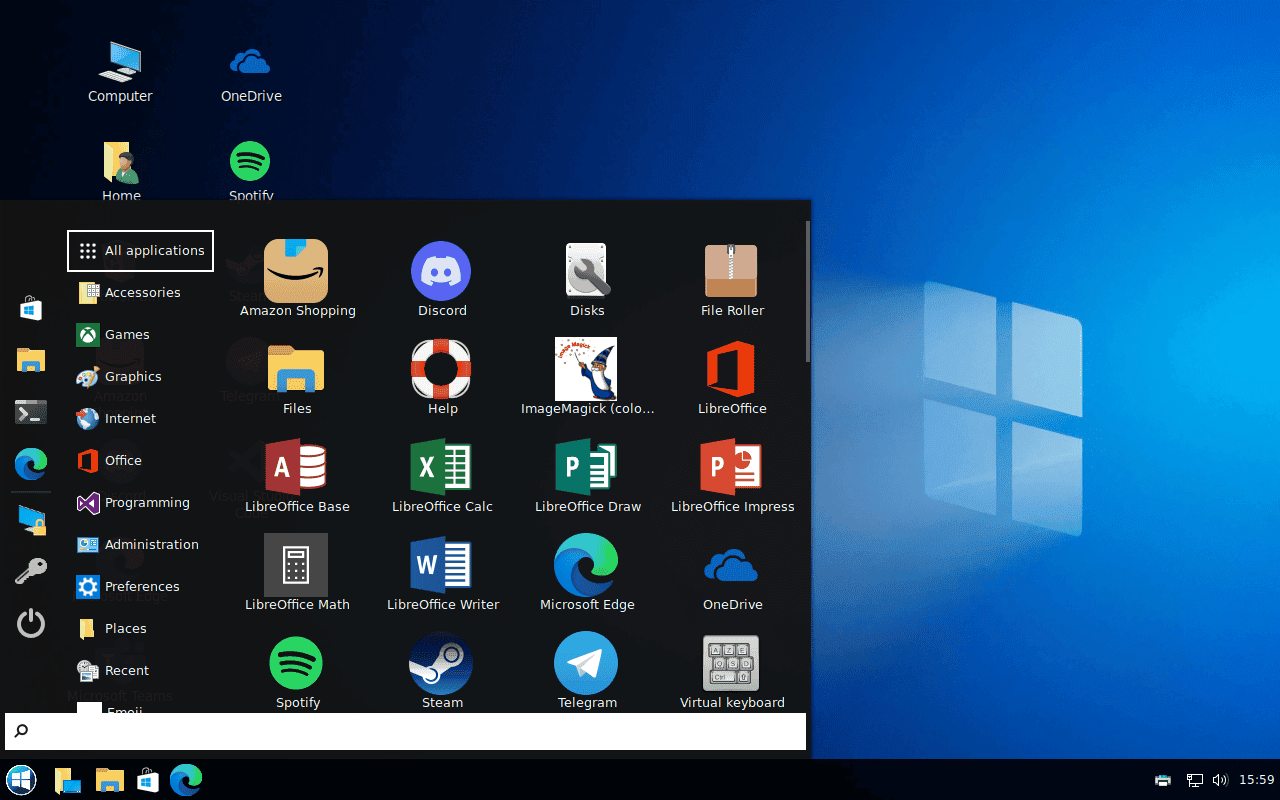Open the folder icon on the taskbar

(109, 780)
